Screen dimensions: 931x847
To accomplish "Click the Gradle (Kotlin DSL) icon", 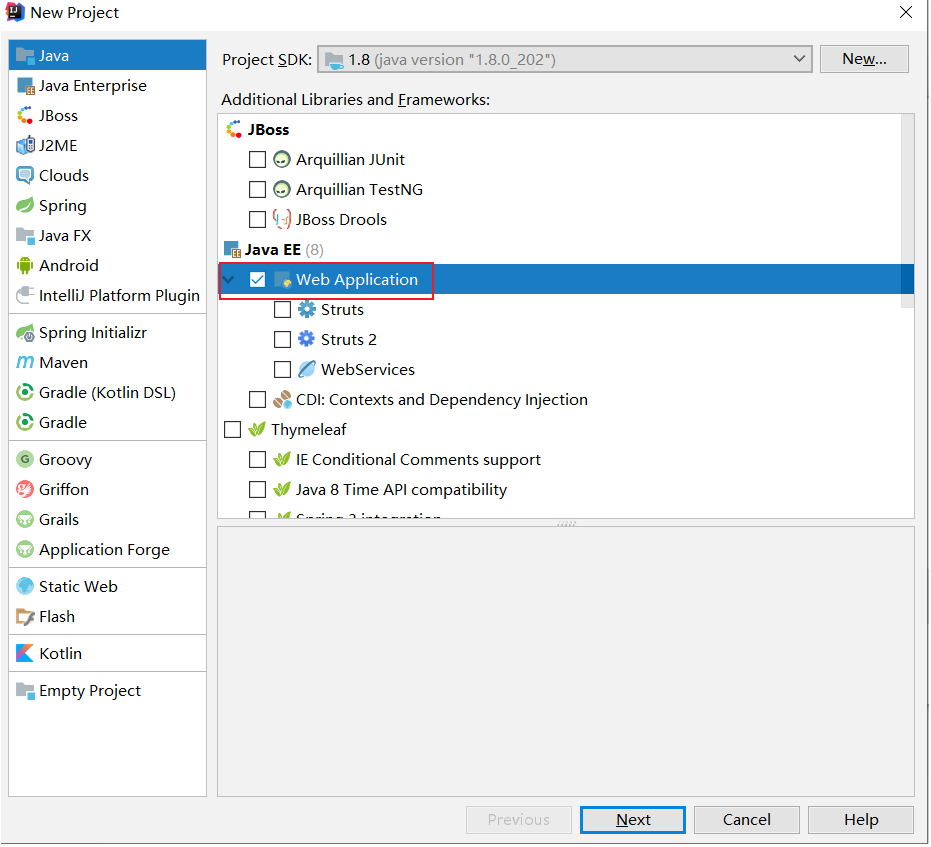I will 25,393.
